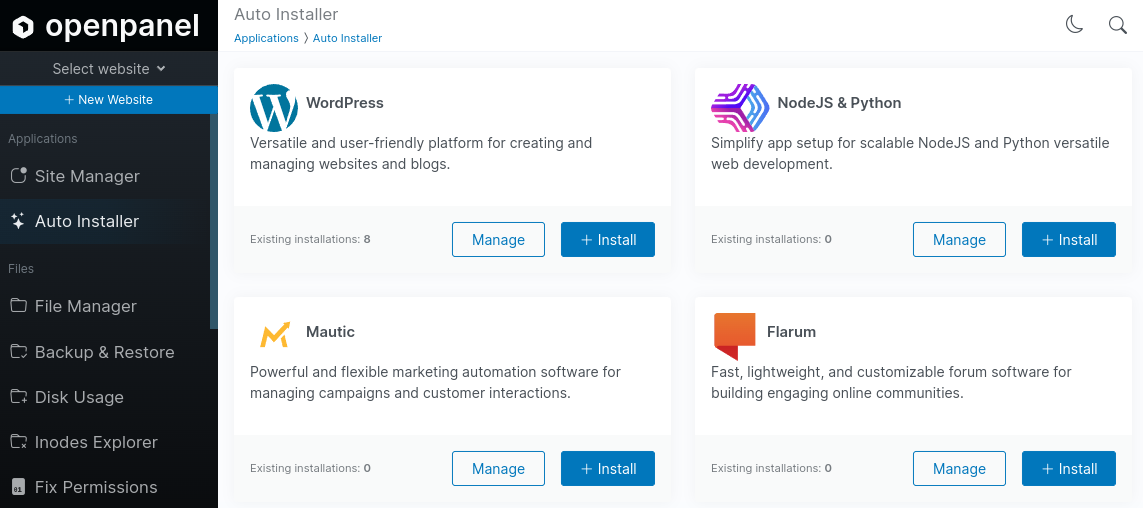Manage NodeJS & Python installations
The width and height of the screenshot is (1143, 508).
coord(959,240)
